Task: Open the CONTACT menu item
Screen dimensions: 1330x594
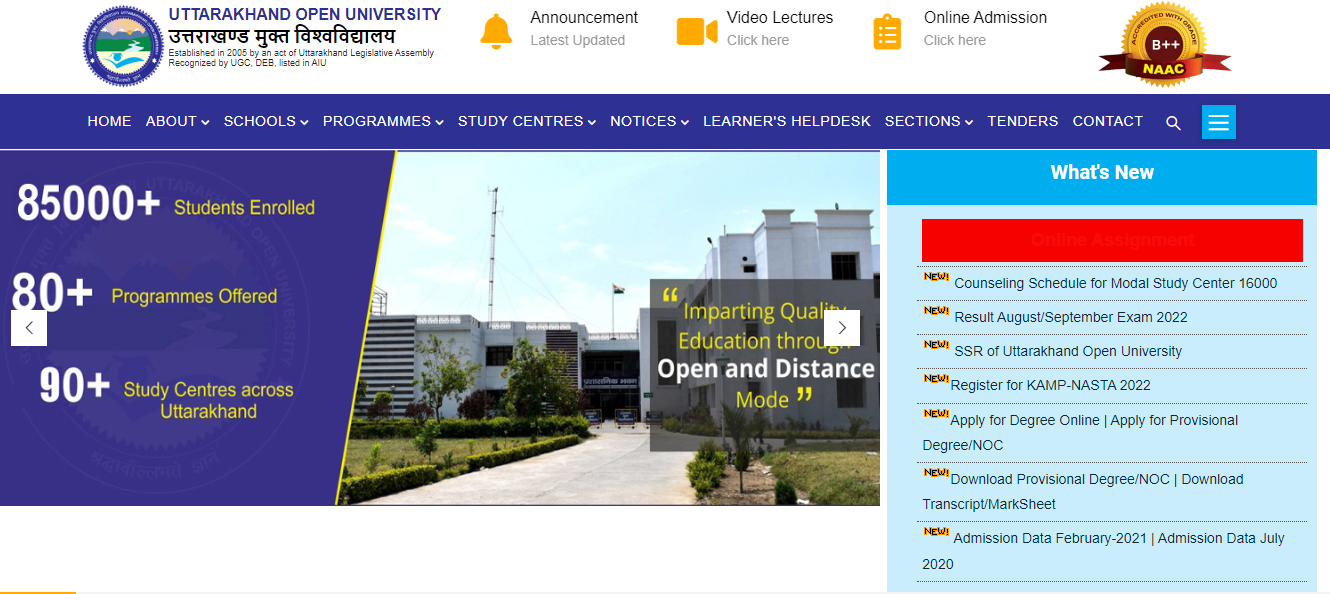Action: coord(1107,121)
